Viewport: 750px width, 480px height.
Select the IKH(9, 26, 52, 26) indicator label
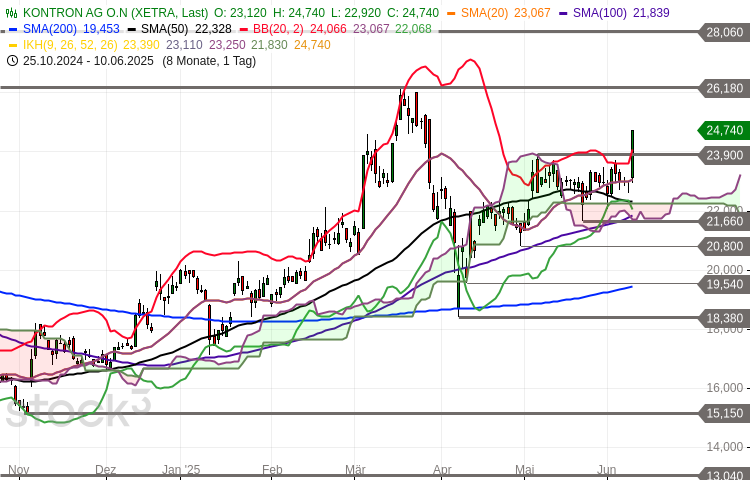click(x=70, y=45)
